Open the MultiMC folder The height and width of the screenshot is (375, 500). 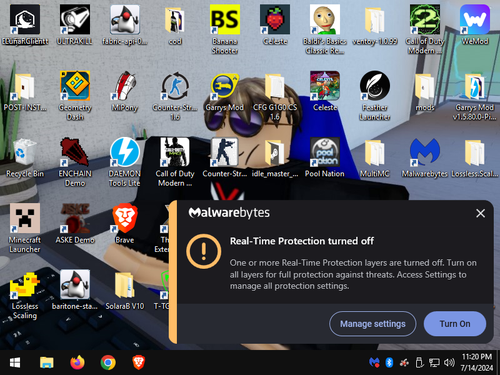375,158
